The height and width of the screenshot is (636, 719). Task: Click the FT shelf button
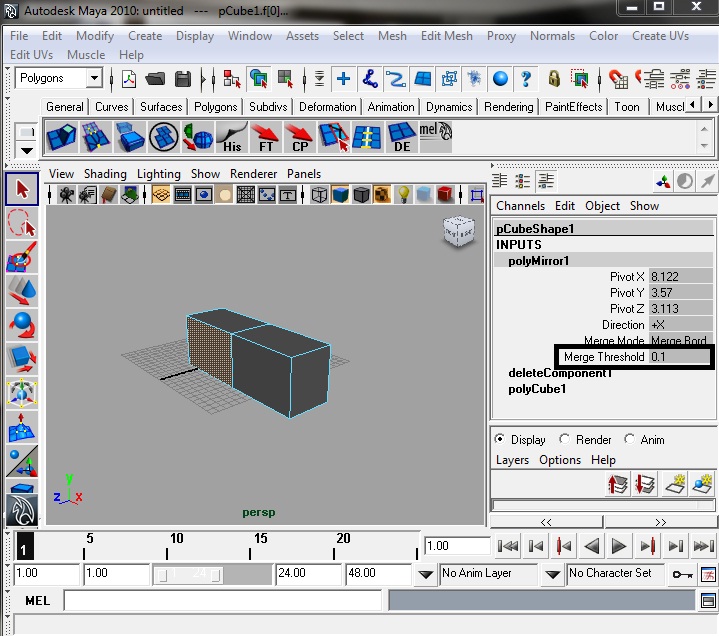(266, 137)
